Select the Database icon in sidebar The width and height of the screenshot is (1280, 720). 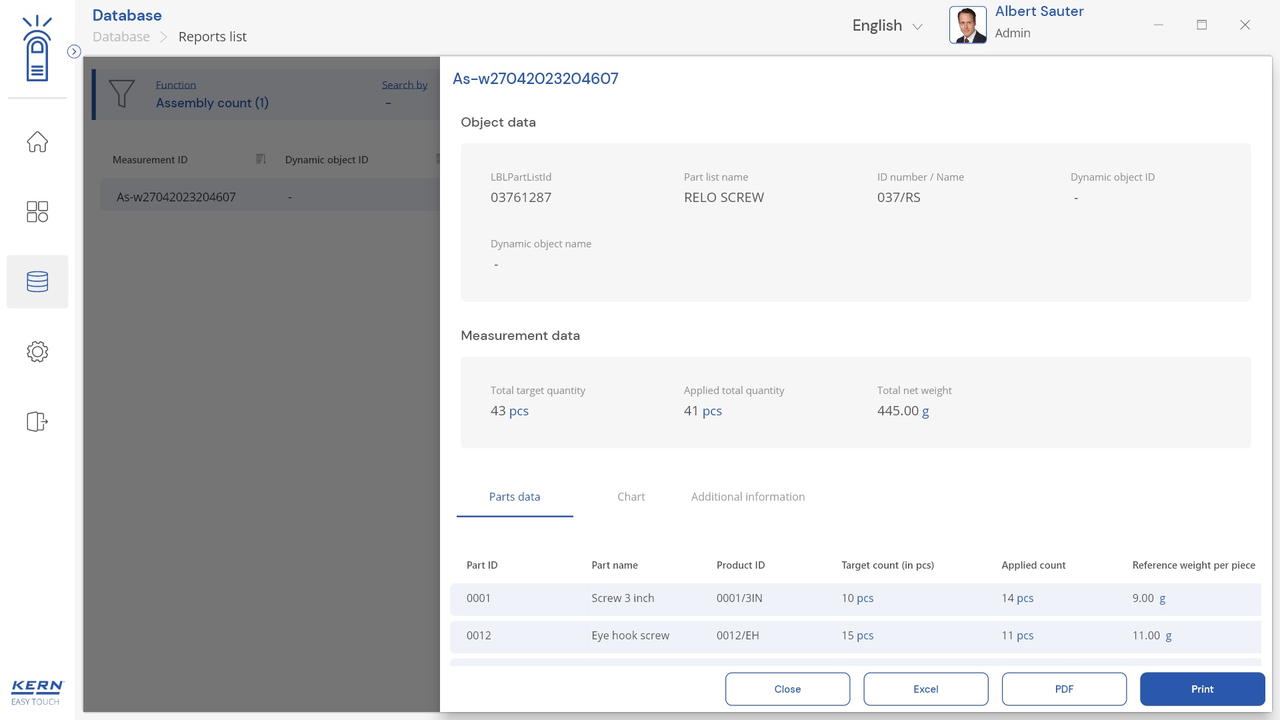(x=37, y=282)
